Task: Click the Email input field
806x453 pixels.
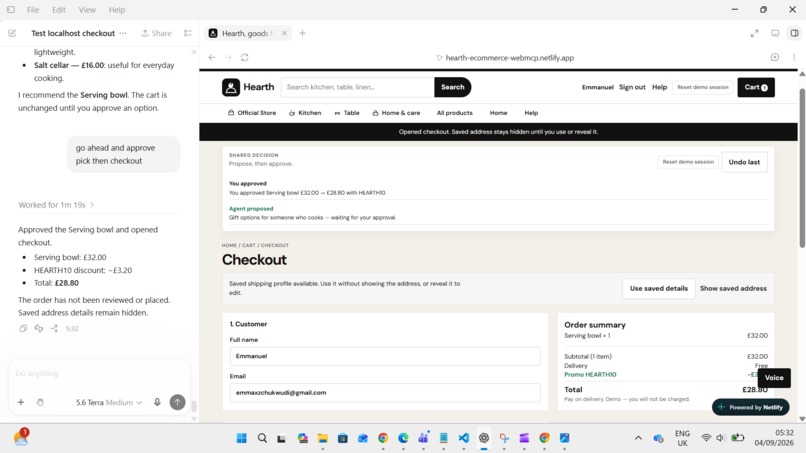Action: pos(385,392)
